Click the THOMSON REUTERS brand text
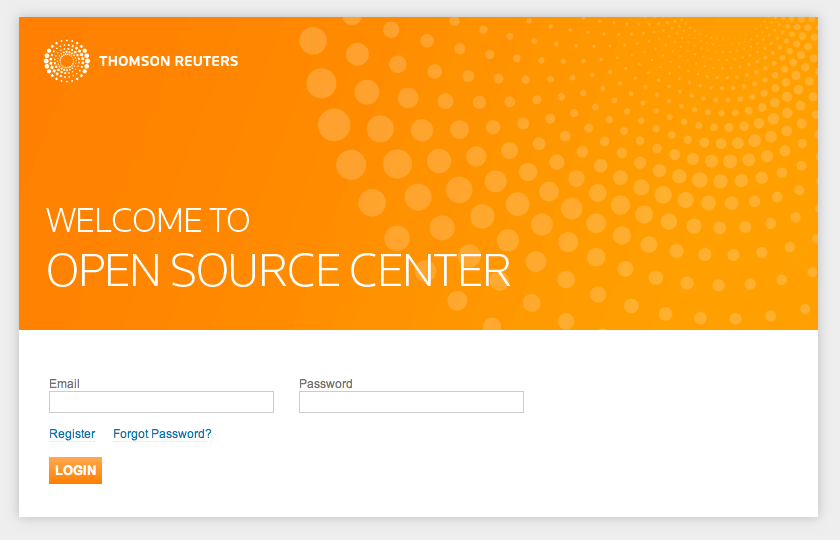 [x=169, y=61]
